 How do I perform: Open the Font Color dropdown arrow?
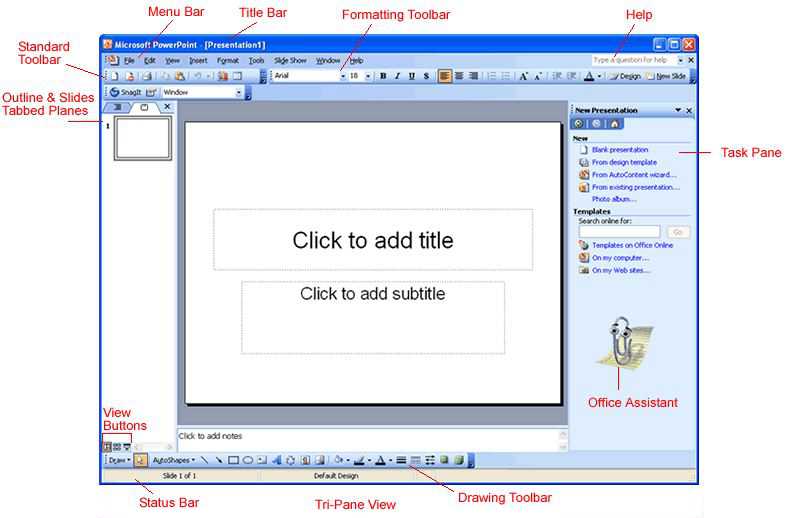point(599,76)
